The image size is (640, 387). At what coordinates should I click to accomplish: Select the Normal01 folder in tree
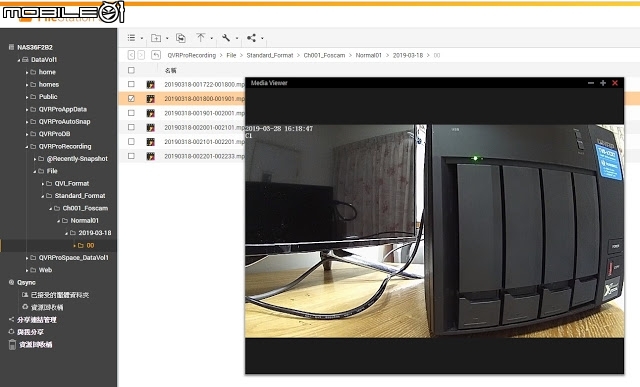click(x=84, y=220)
